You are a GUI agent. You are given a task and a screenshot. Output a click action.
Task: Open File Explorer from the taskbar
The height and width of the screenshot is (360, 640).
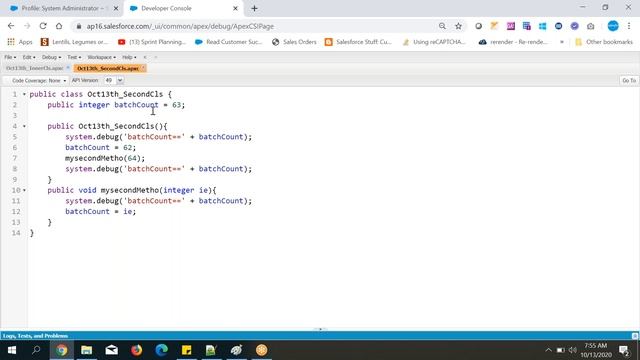(87, 350)
